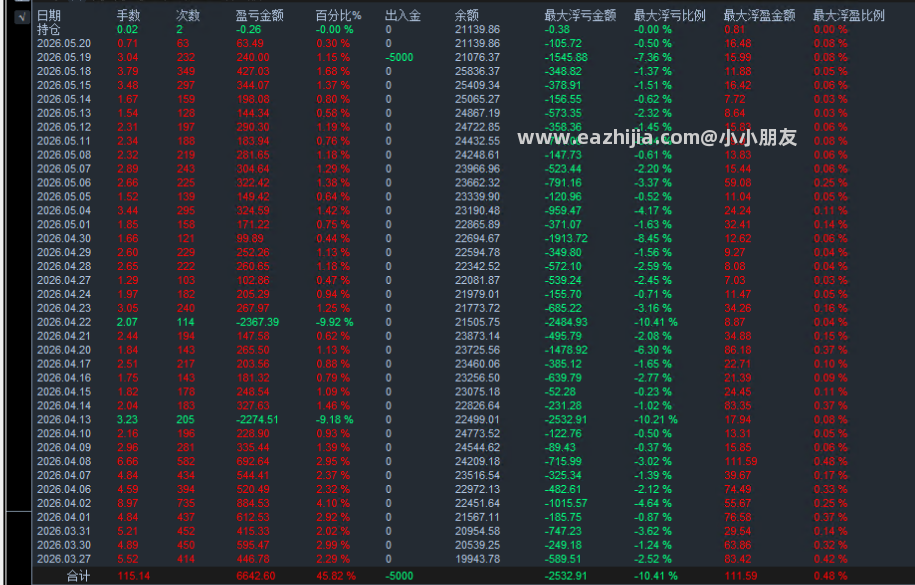This screenshot has width=915, height=585.
Task: Click the -9.92 % percentage cell
Action: pyautogui.click(x=334, y=322)
